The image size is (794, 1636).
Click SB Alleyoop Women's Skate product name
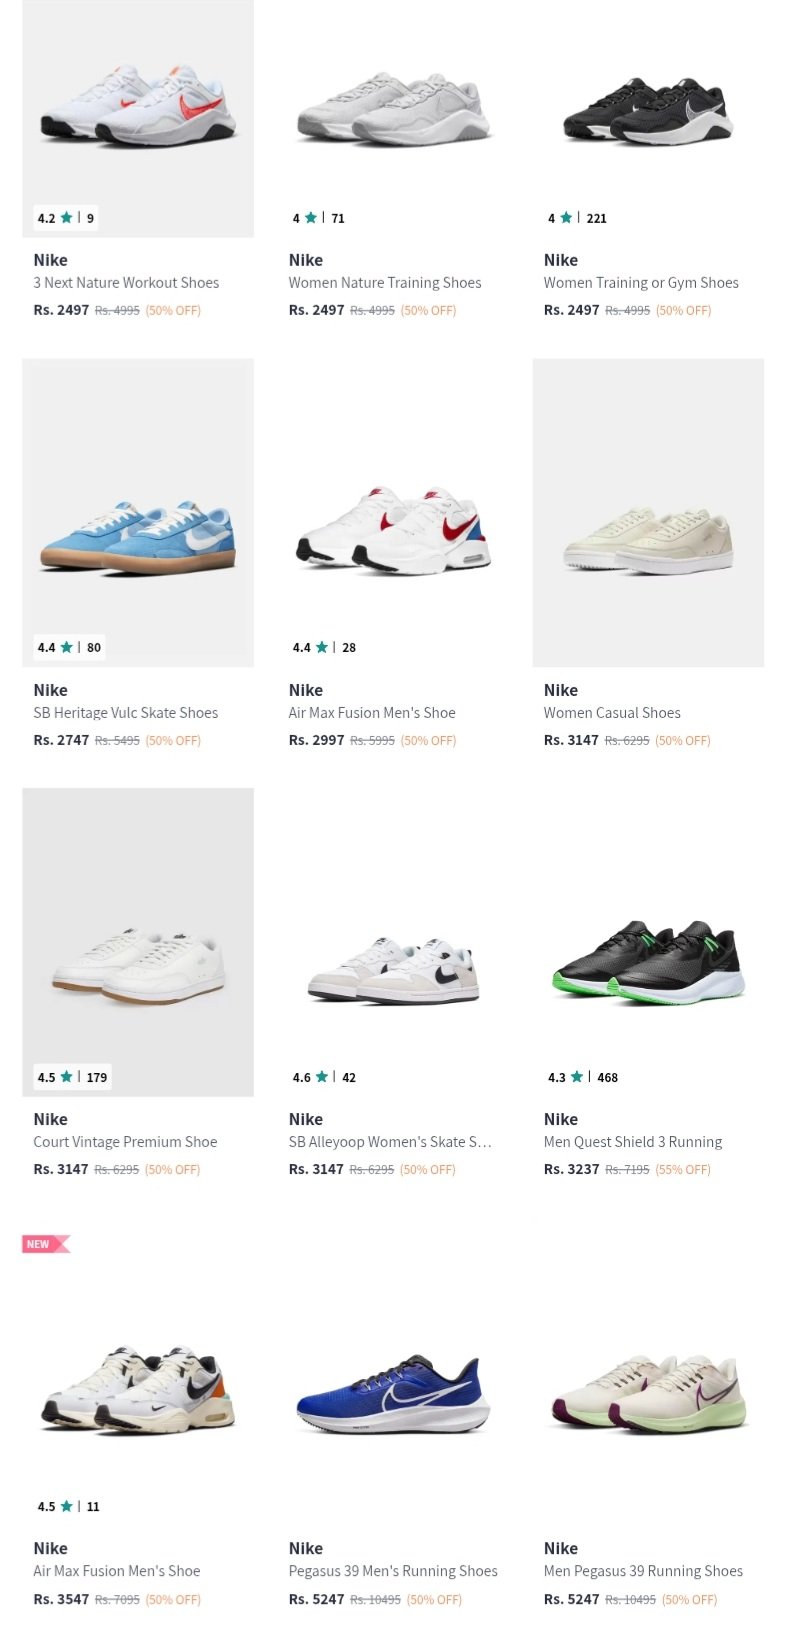390,1142
